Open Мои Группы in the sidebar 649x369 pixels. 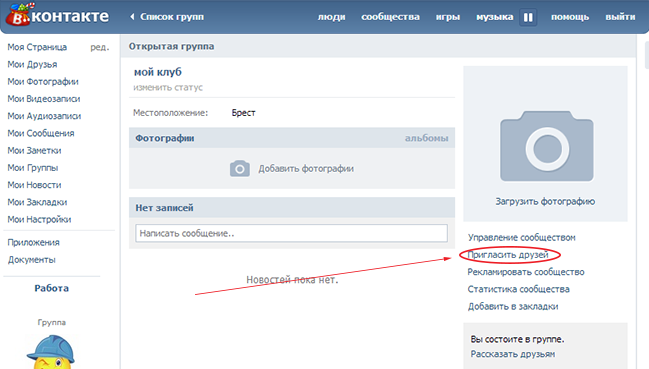(33, 168)
